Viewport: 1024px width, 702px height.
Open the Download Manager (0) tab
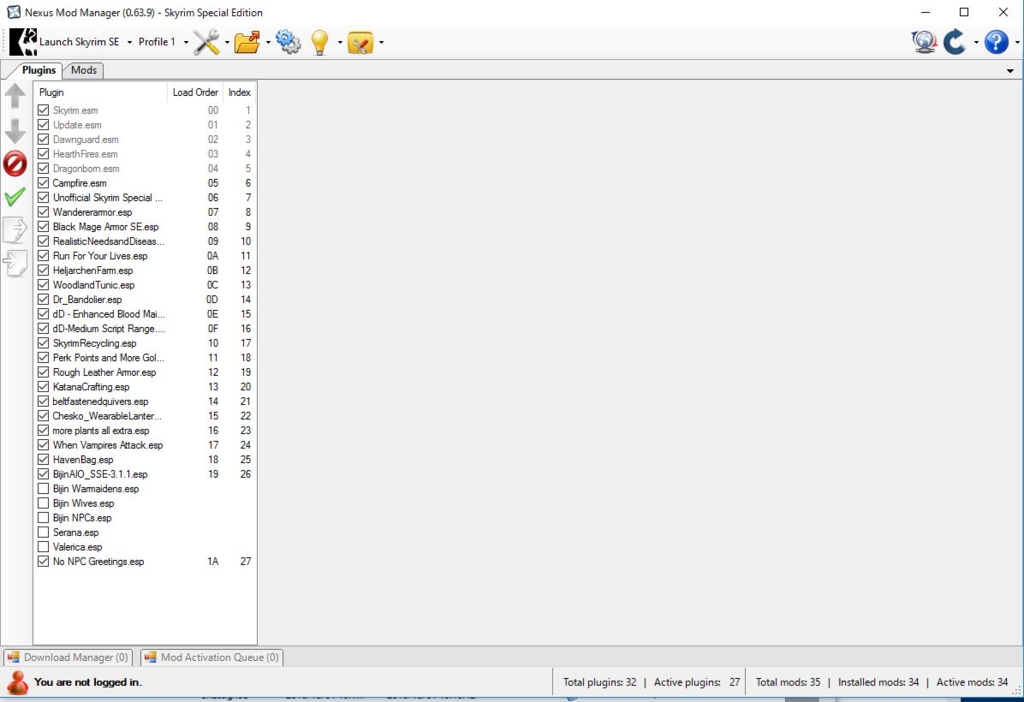pos(68,658)
